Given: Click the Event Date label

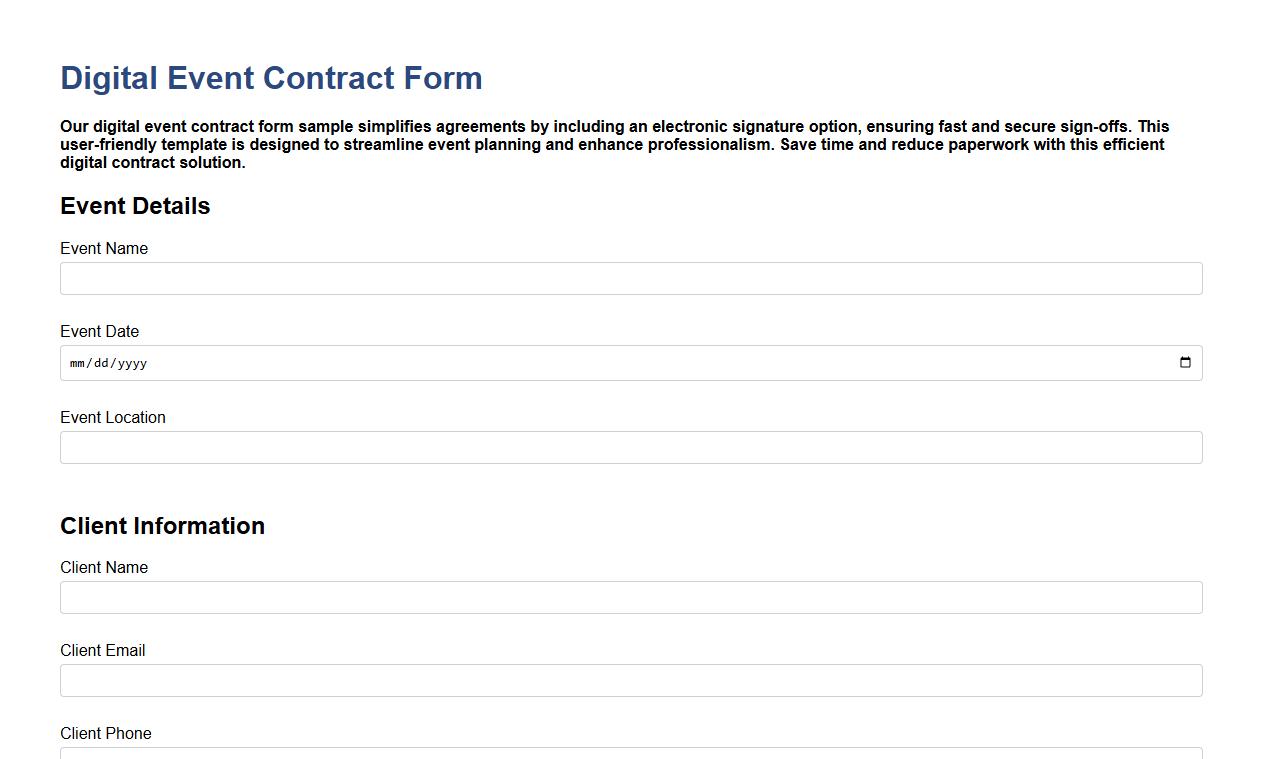Looking at the screenshot, I should (x=99, y=331).
